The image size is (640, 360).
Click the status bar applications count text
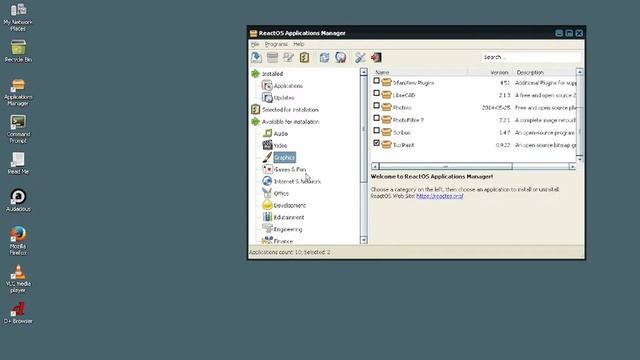tap(290, 252)
